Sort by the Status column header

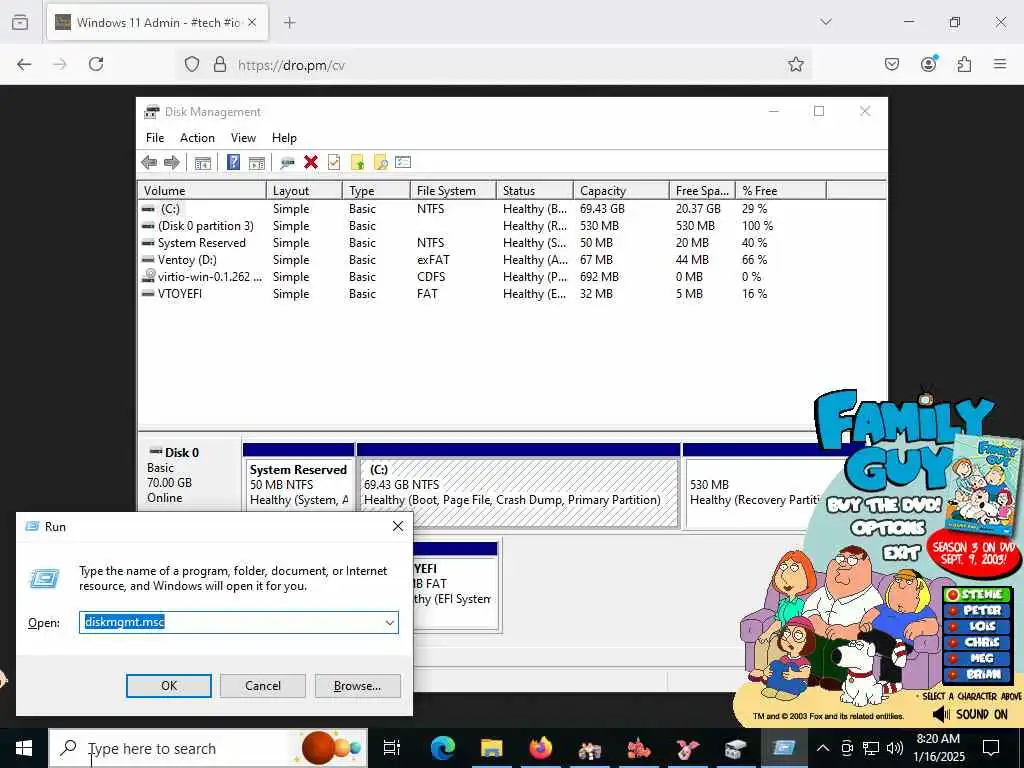[x=535, y=191]
